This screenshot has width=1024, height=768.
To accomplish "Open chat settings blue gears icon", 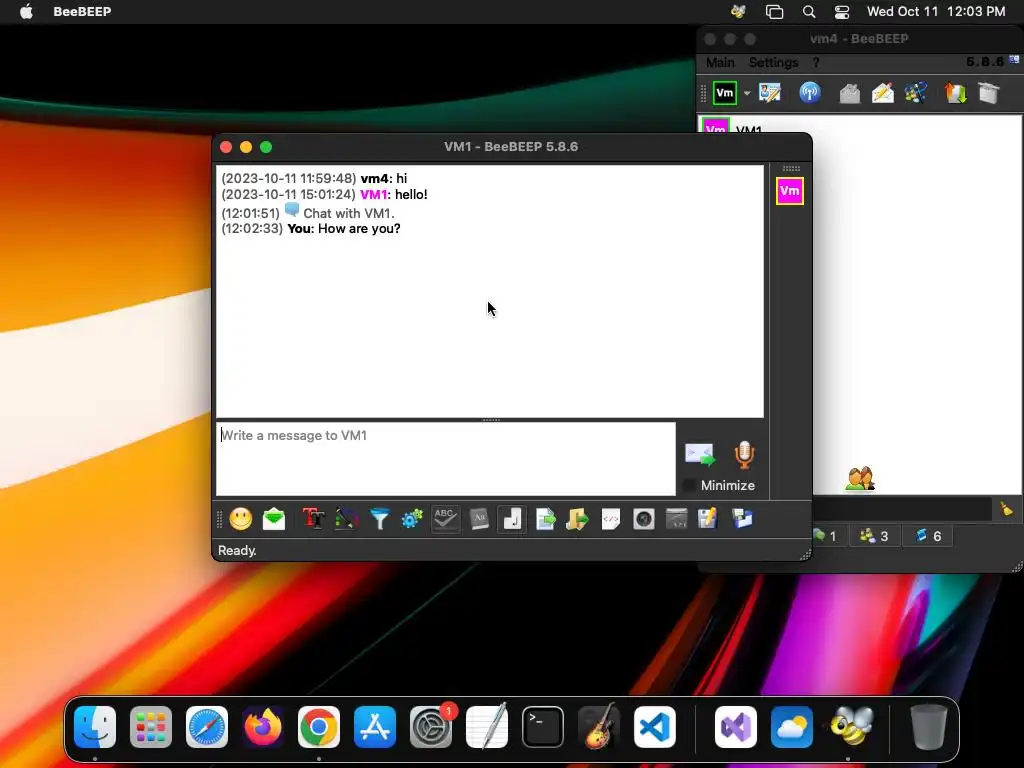I will click(412, 519).
